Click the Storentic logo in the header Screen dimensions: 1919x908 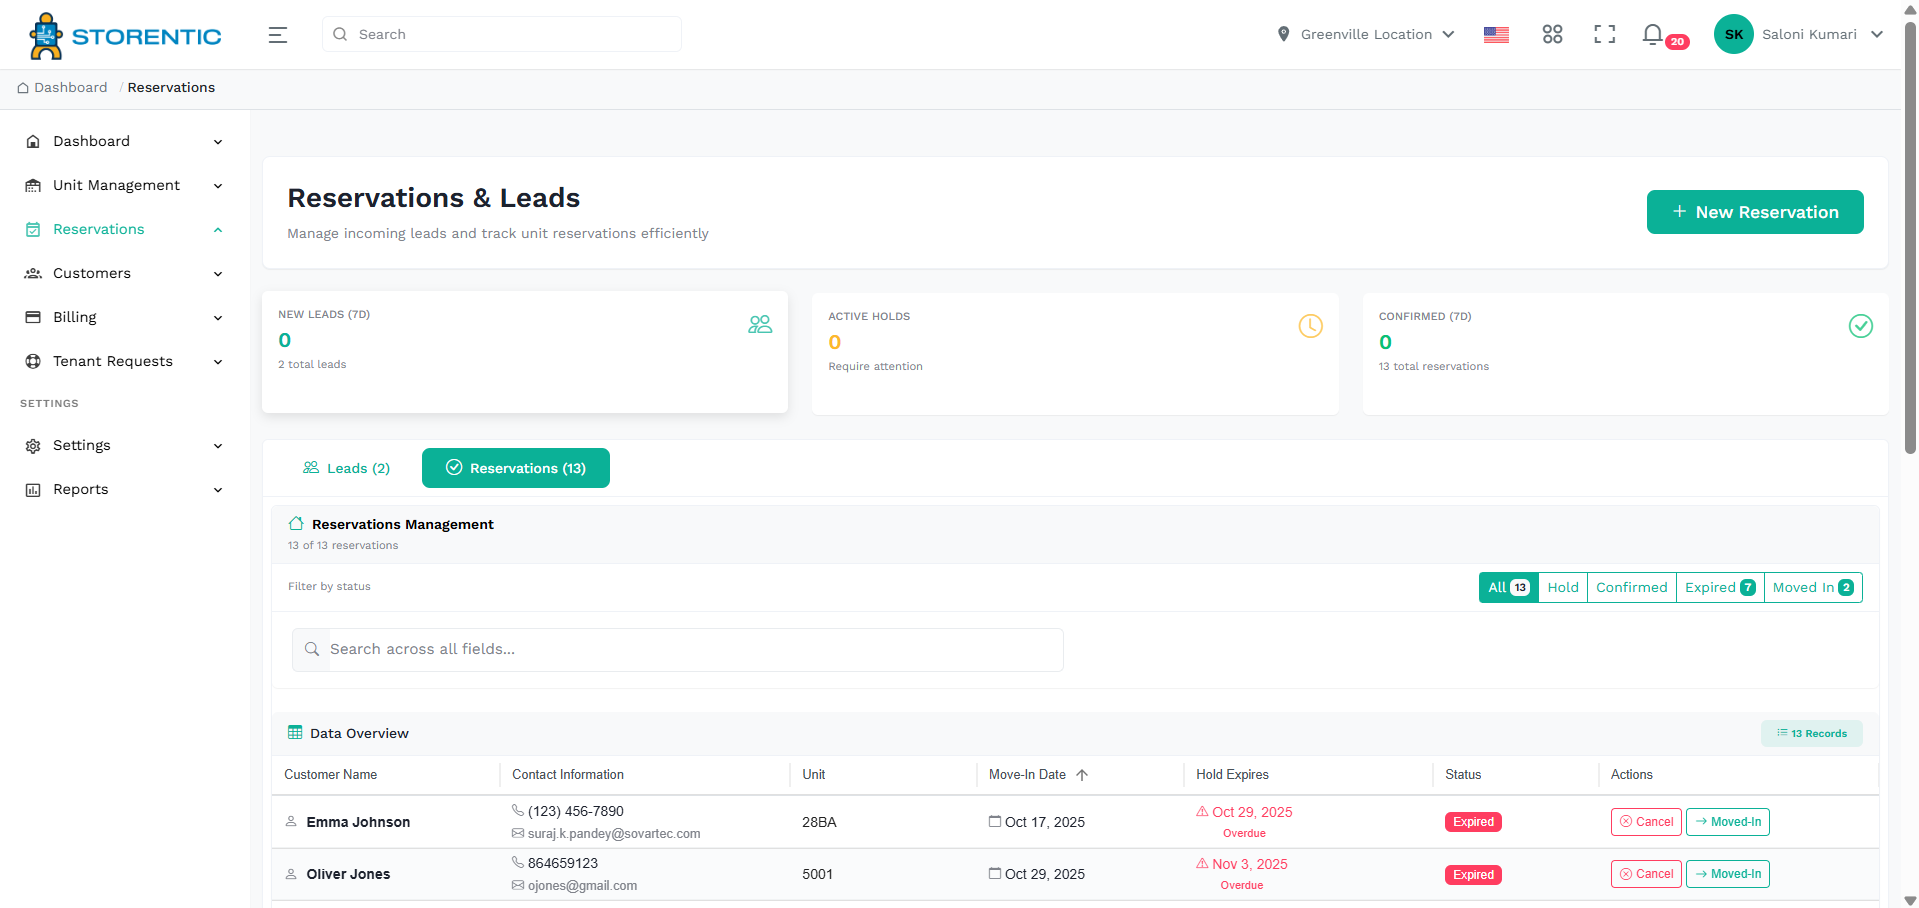pos(123,34)
